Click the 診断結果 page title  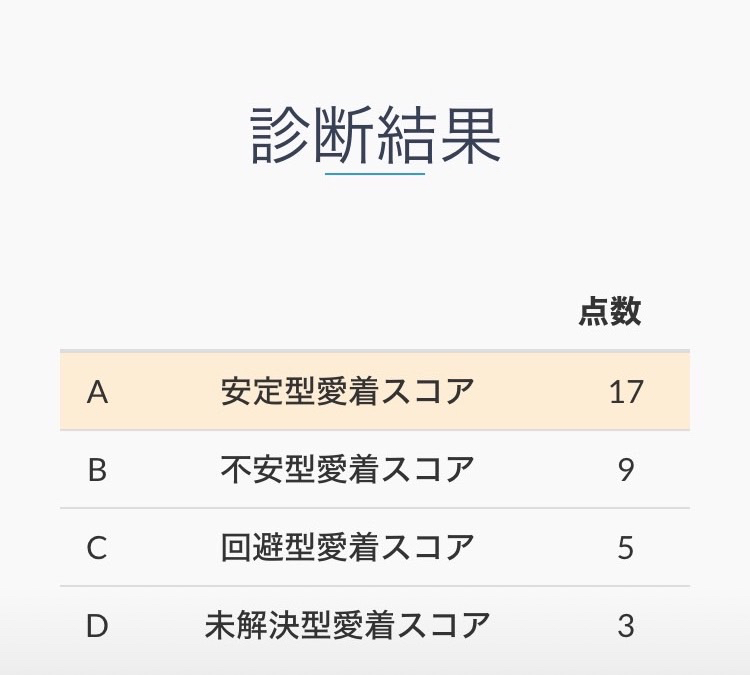pos(375,135)
